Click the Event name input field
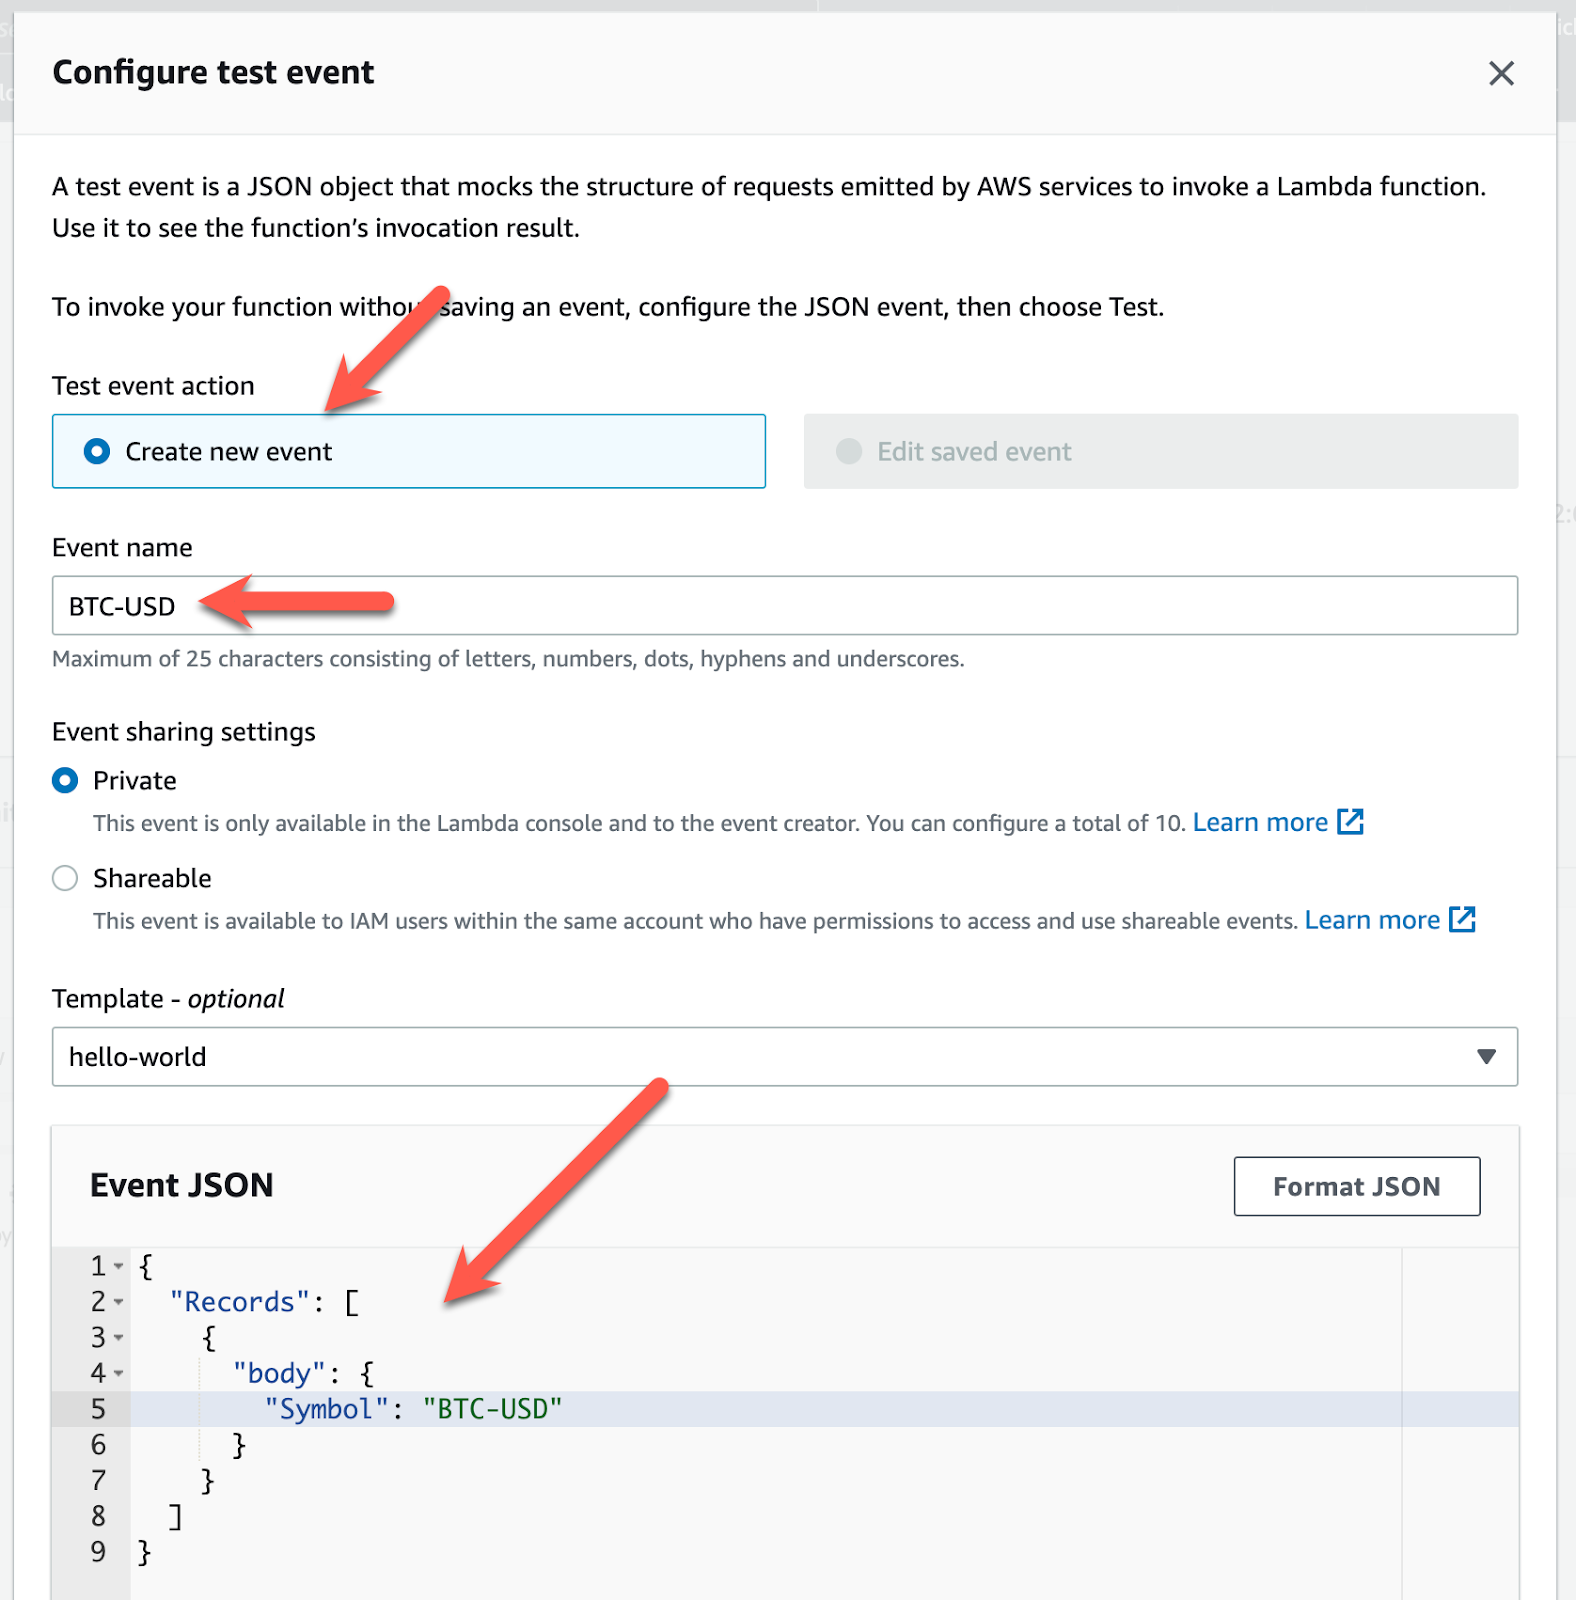The width and height of the screenshot is (1576, 1600). 784,606
